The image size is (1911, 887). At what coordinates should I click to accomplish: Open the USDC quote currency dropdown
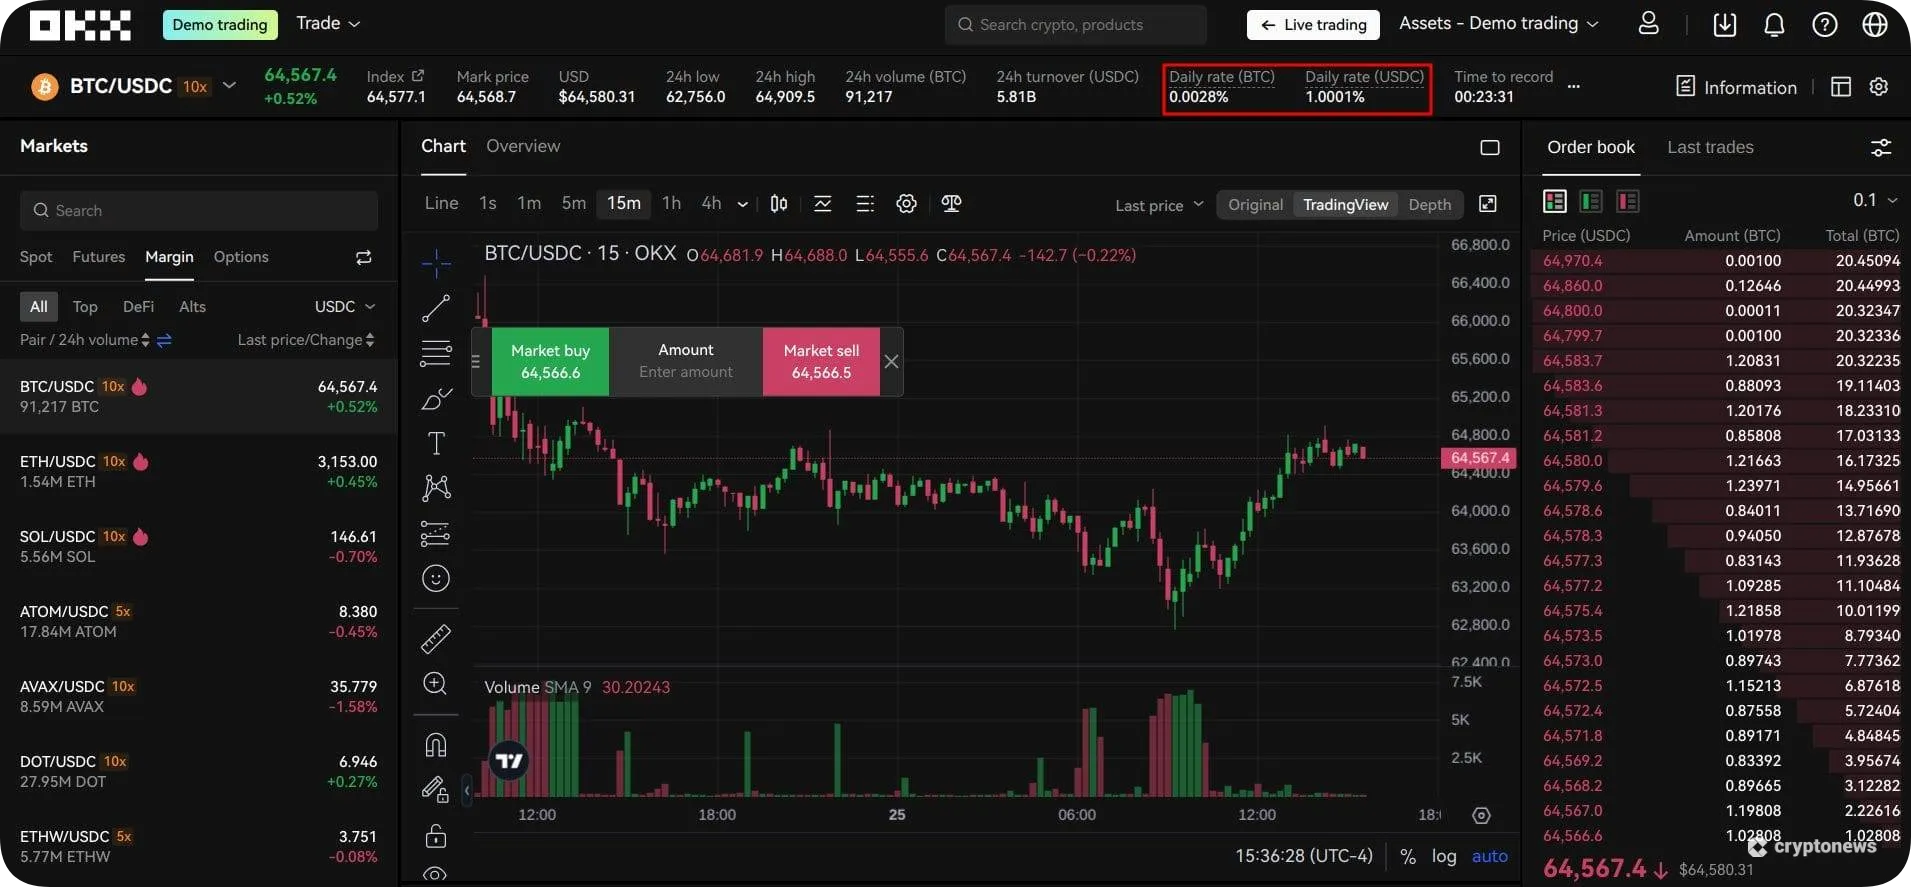click(345, 306)
